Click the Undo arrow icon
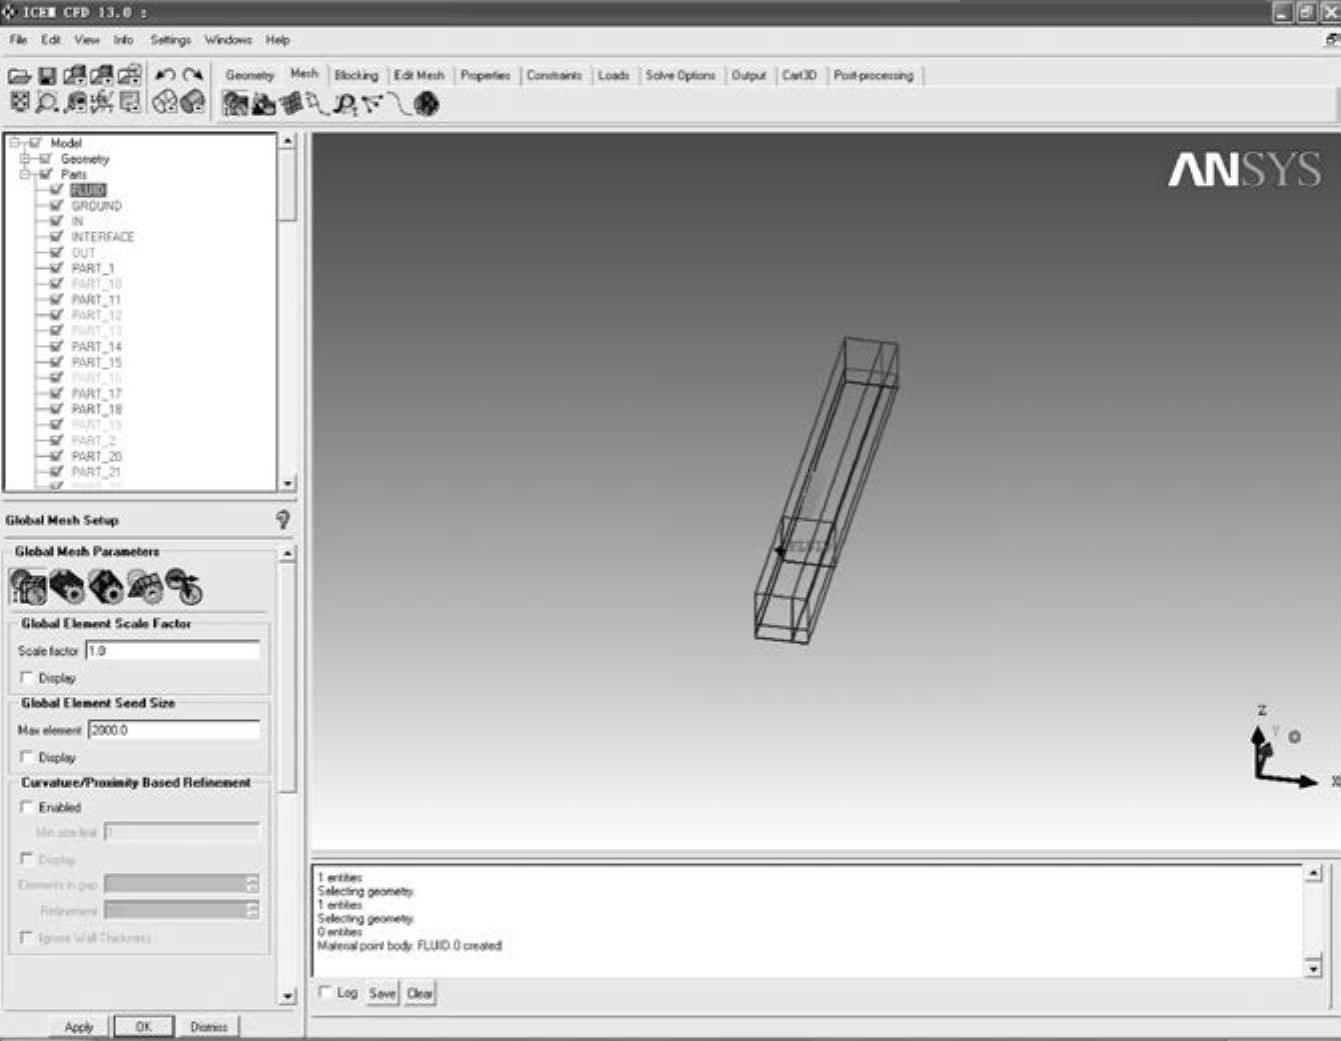The image size is (1341, 1041). coord(166,76)
